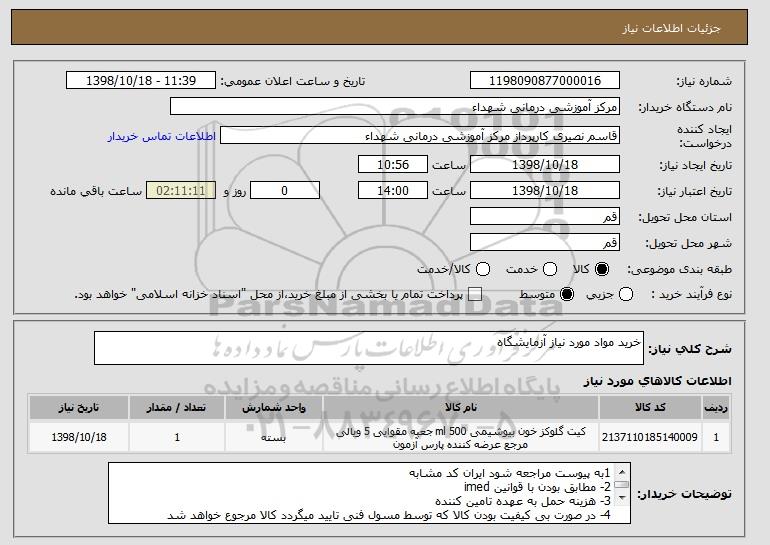Click the remaining days field showing 0
The image size is (770, 545).
pos(285,191)
